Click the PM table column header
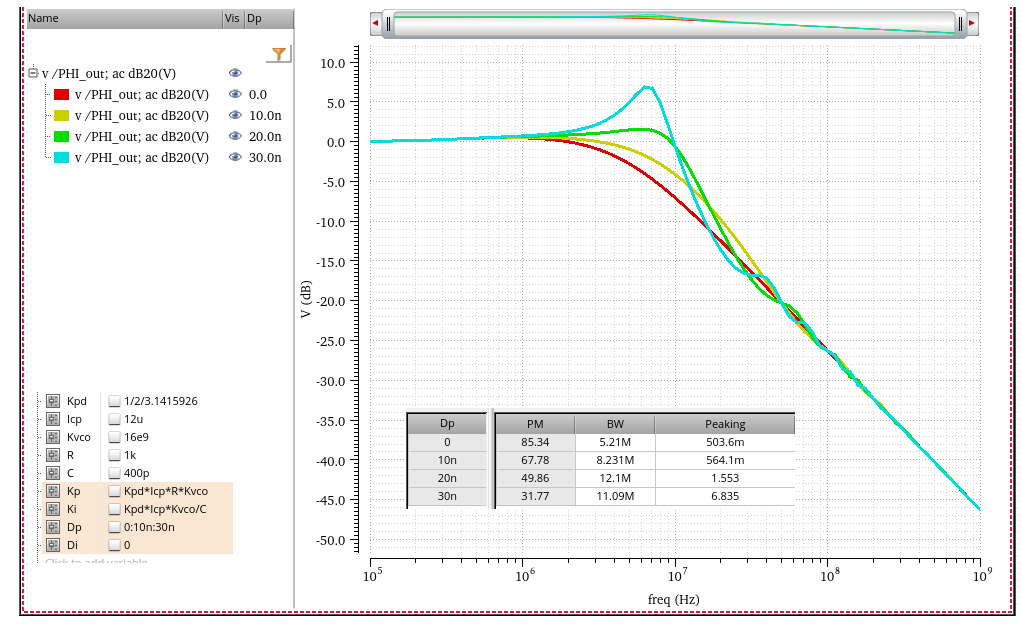 (535, 423)
